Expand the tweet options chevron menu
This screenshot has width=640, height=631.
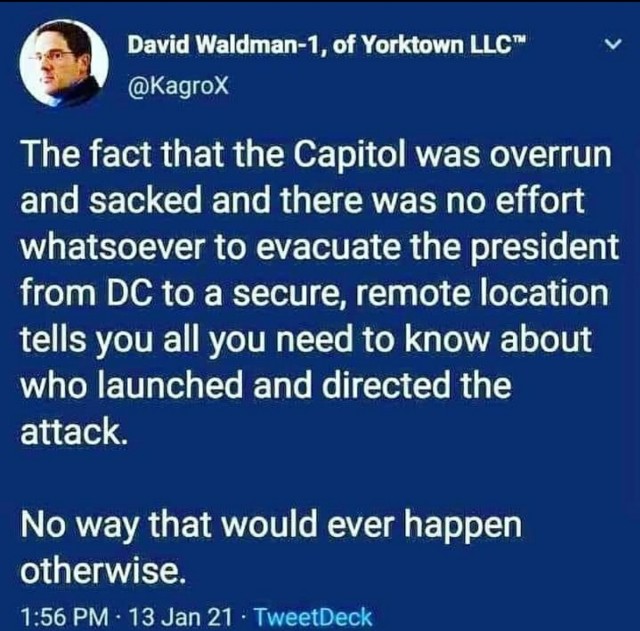[612, 42]
